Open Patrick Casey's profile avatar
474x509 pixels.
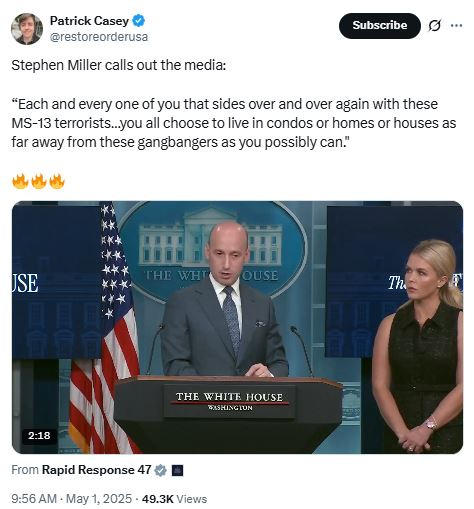click(x=27, y=29)
